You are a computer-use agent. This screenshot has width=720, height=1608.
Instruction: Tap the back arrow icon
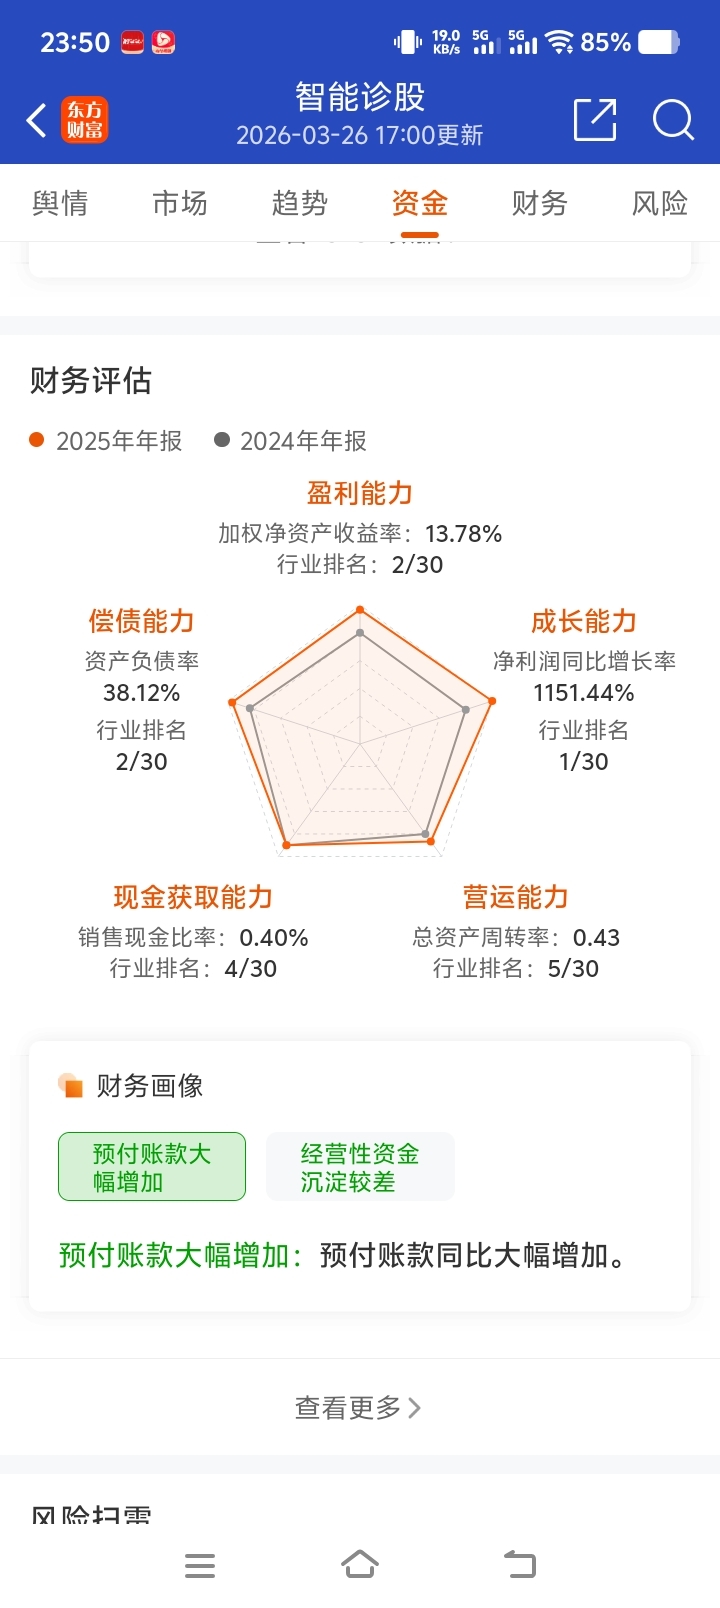click(x=36, y=120)
